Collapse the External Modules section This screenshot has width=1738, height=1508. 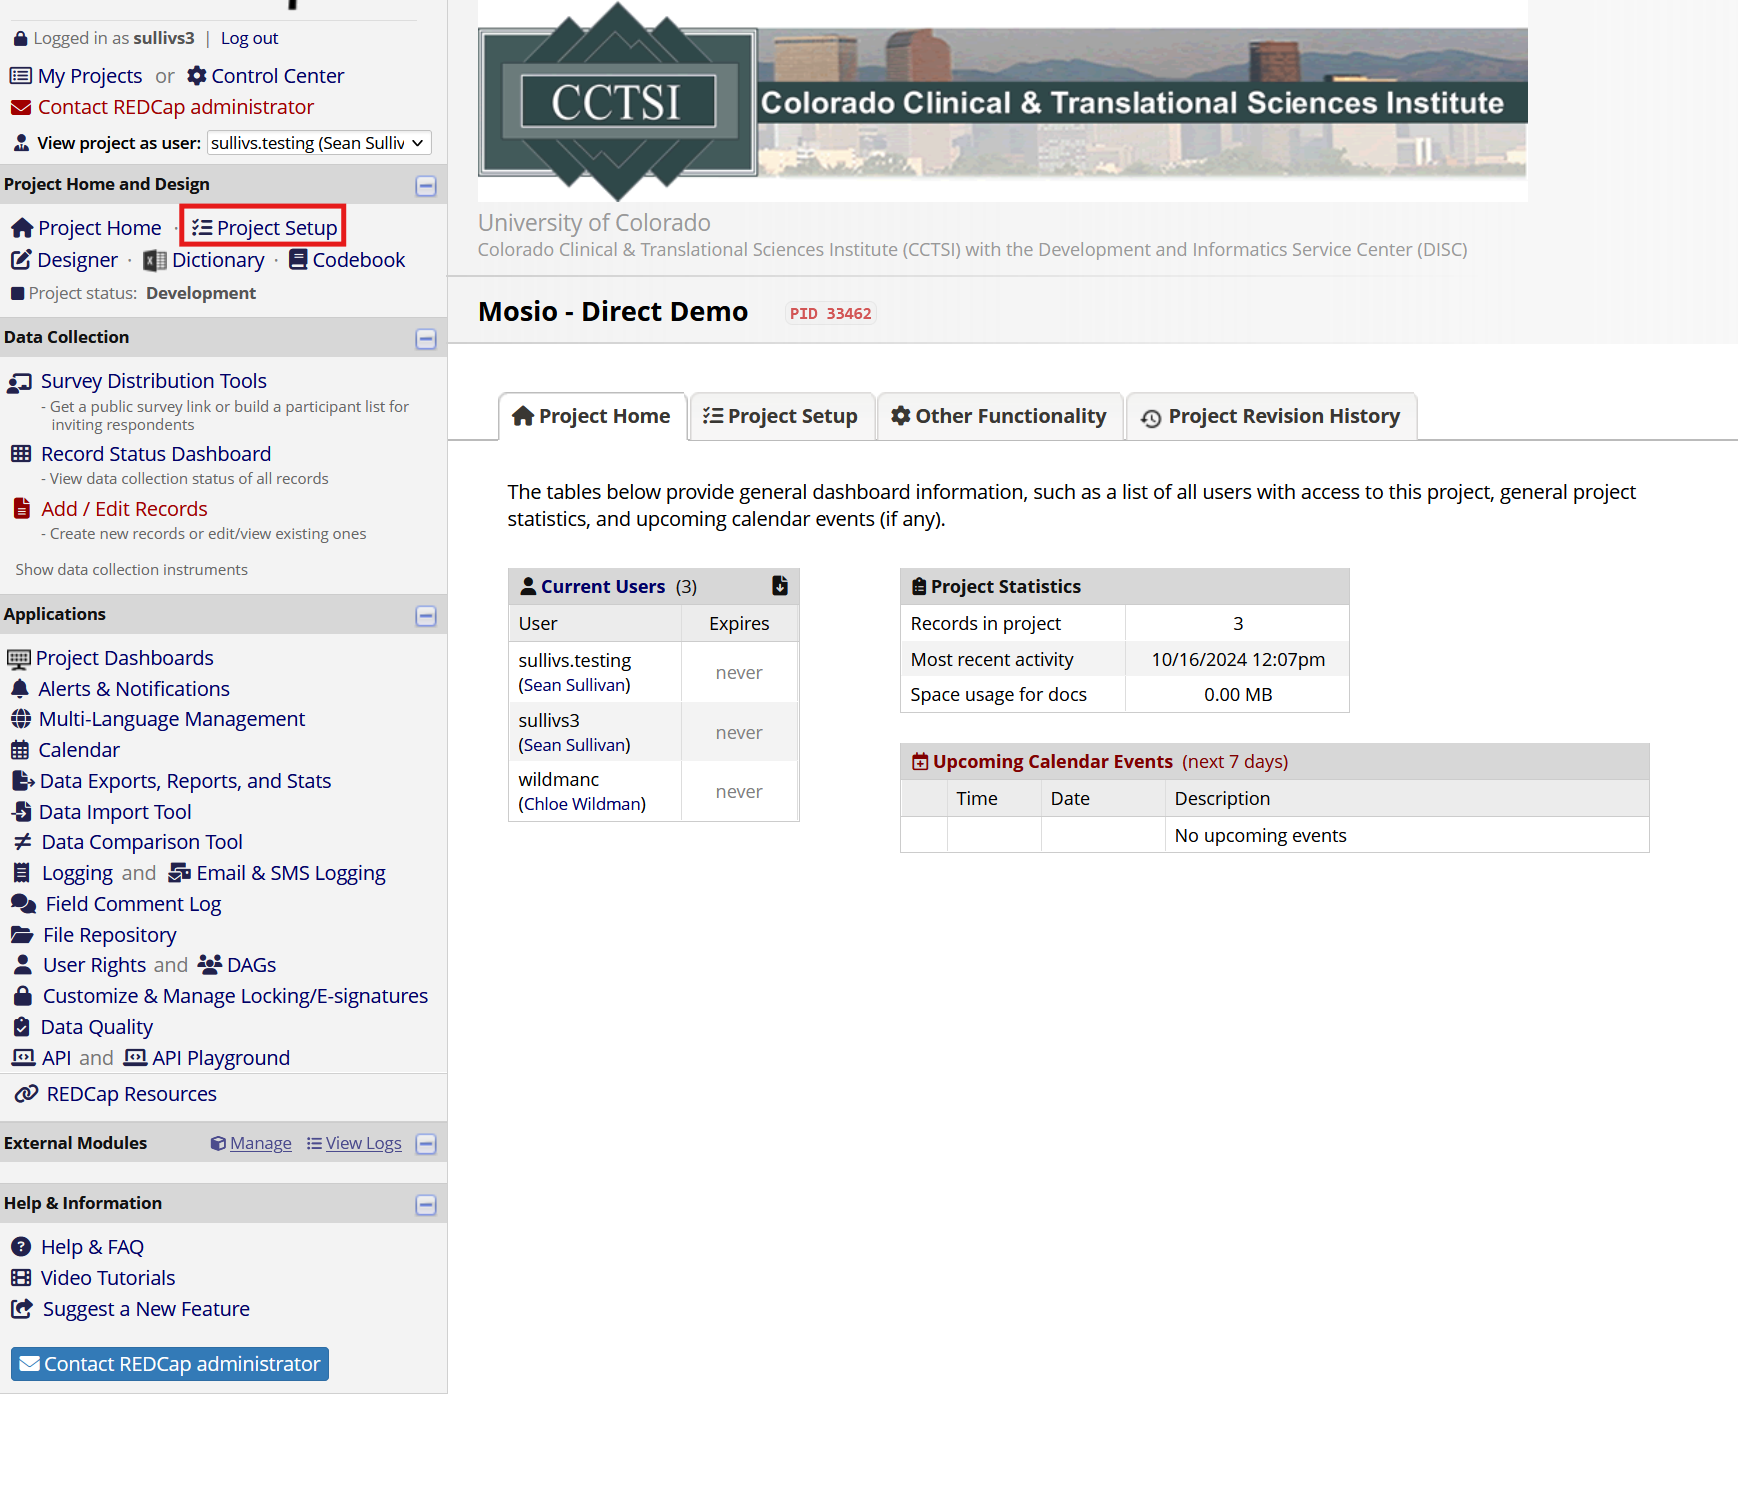tap(426, 1144)
